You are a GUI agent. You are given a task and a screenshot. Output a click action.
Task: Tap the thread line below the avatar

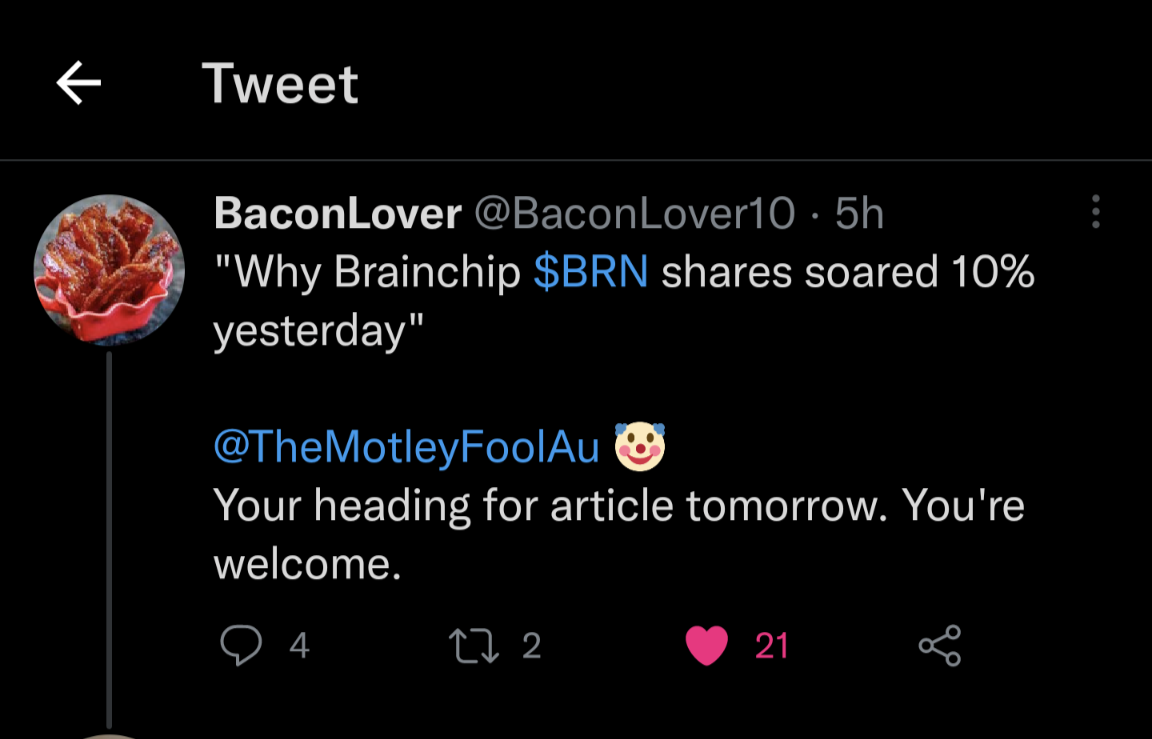(x=109, y=540)
